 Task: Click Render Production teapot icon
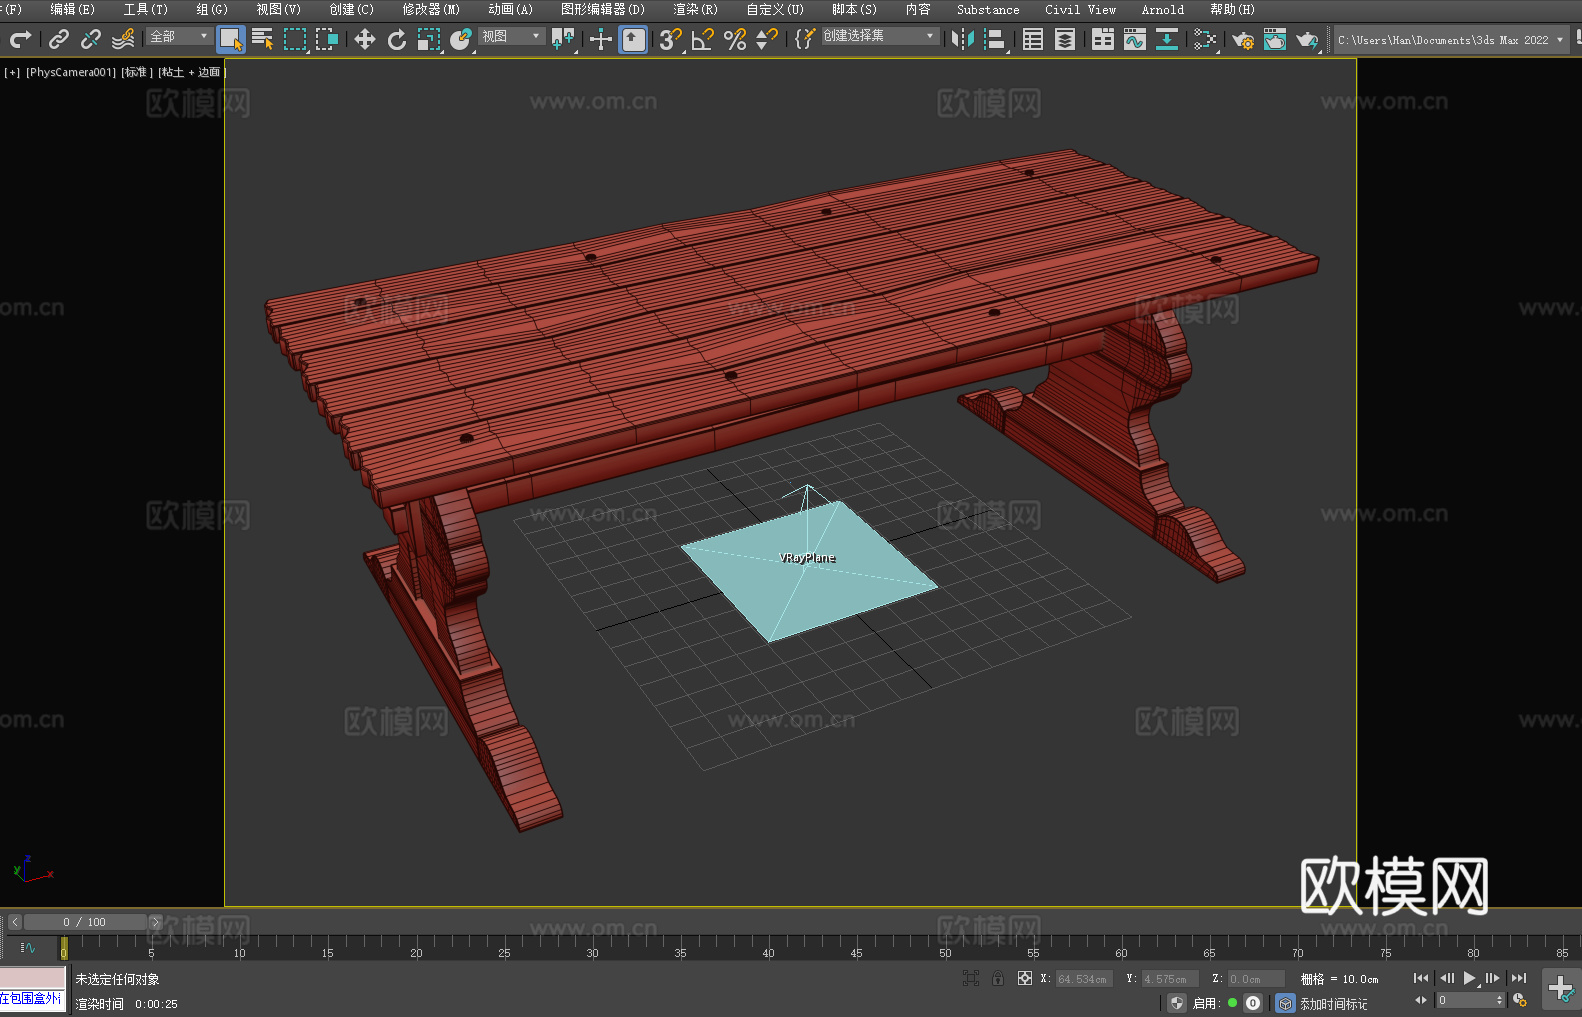[x=1307, y=39]
